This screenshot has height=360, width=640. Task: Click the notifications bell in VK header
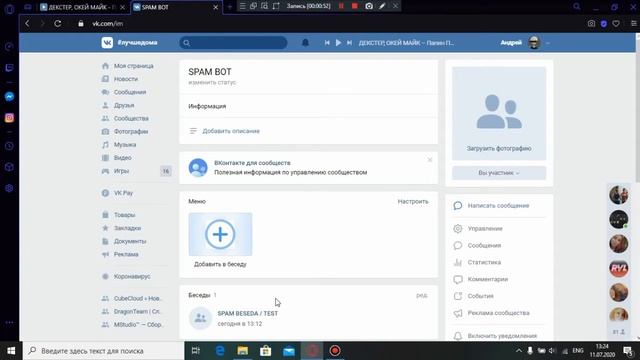305,42
